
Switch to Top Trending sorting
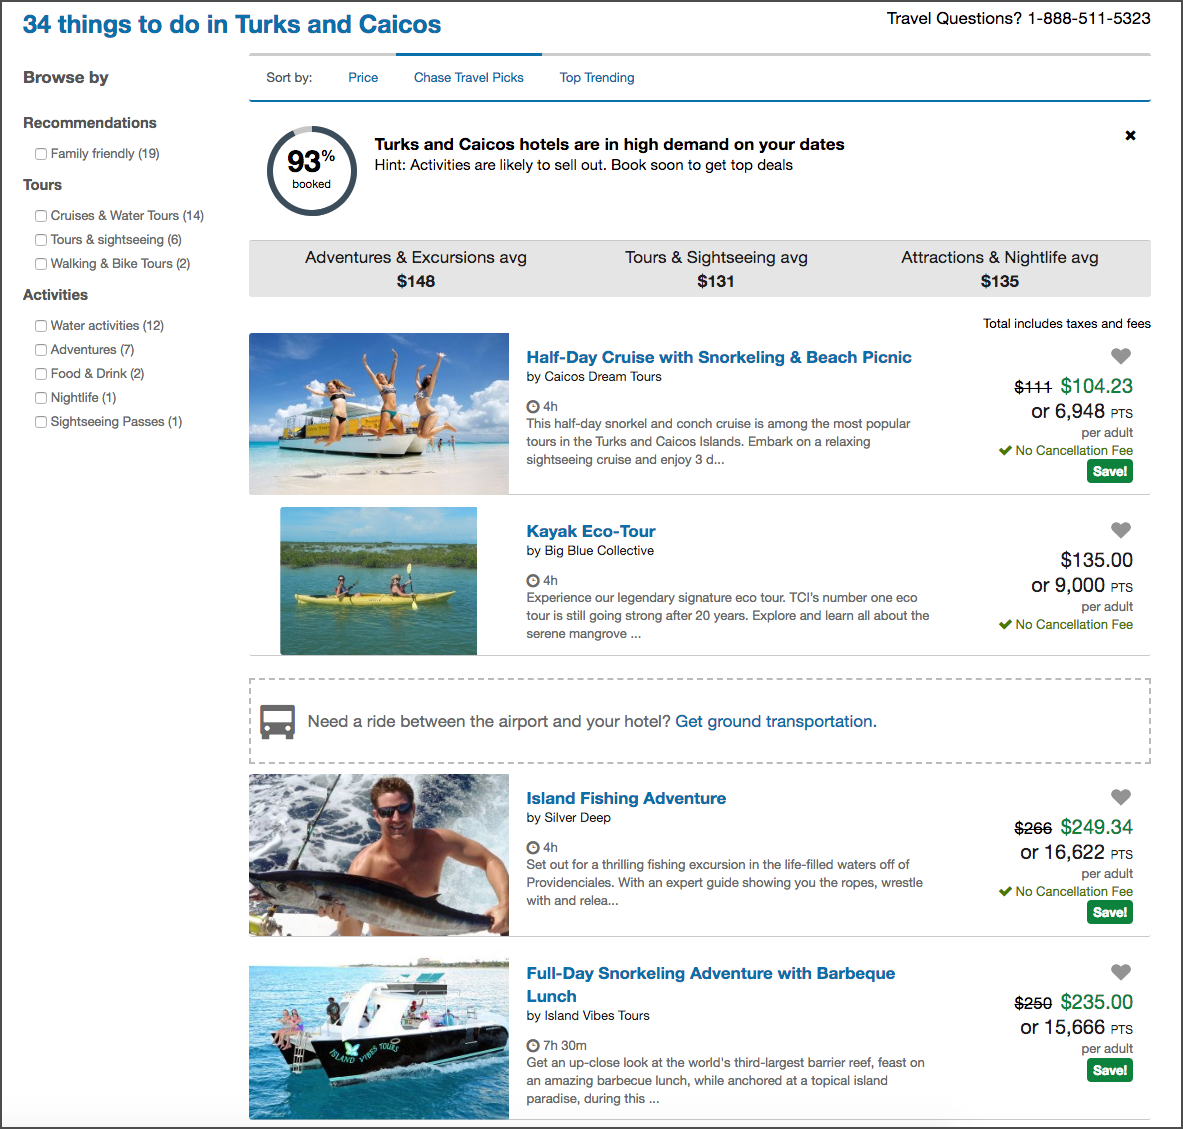[x=597, y=77]
